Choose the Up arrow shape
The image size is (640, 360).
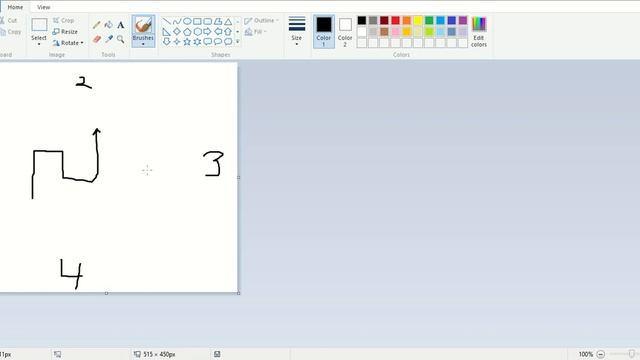pyautogui.click(x=228, y=31)
